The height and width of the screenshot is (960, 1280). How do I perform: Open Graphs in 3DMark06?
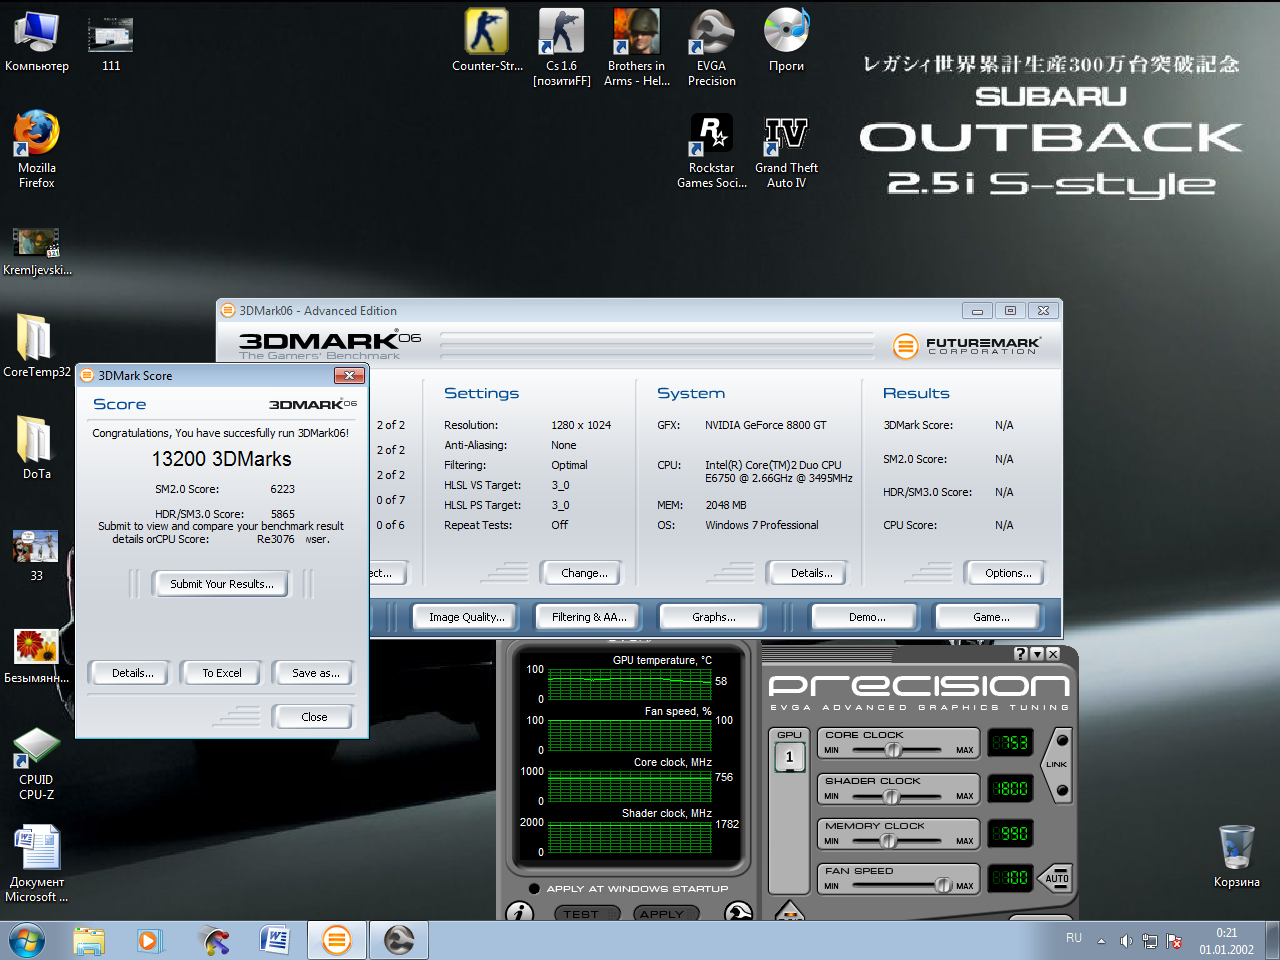coord(713,617)
